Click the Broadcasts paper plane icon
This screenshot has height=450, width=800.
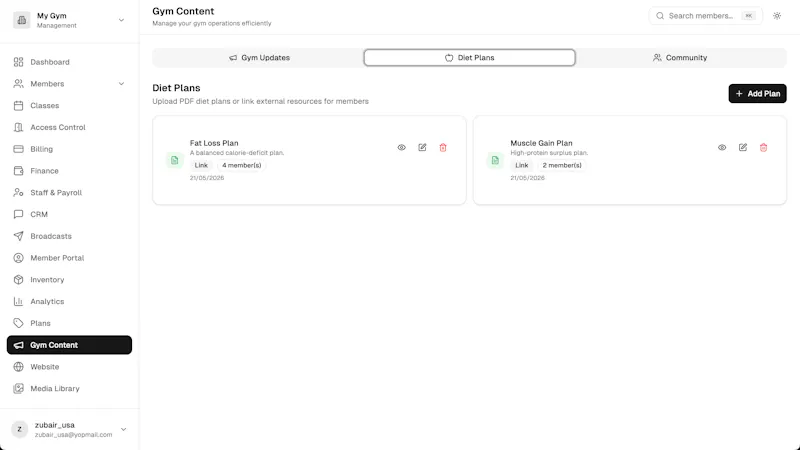tap(18, 236)
